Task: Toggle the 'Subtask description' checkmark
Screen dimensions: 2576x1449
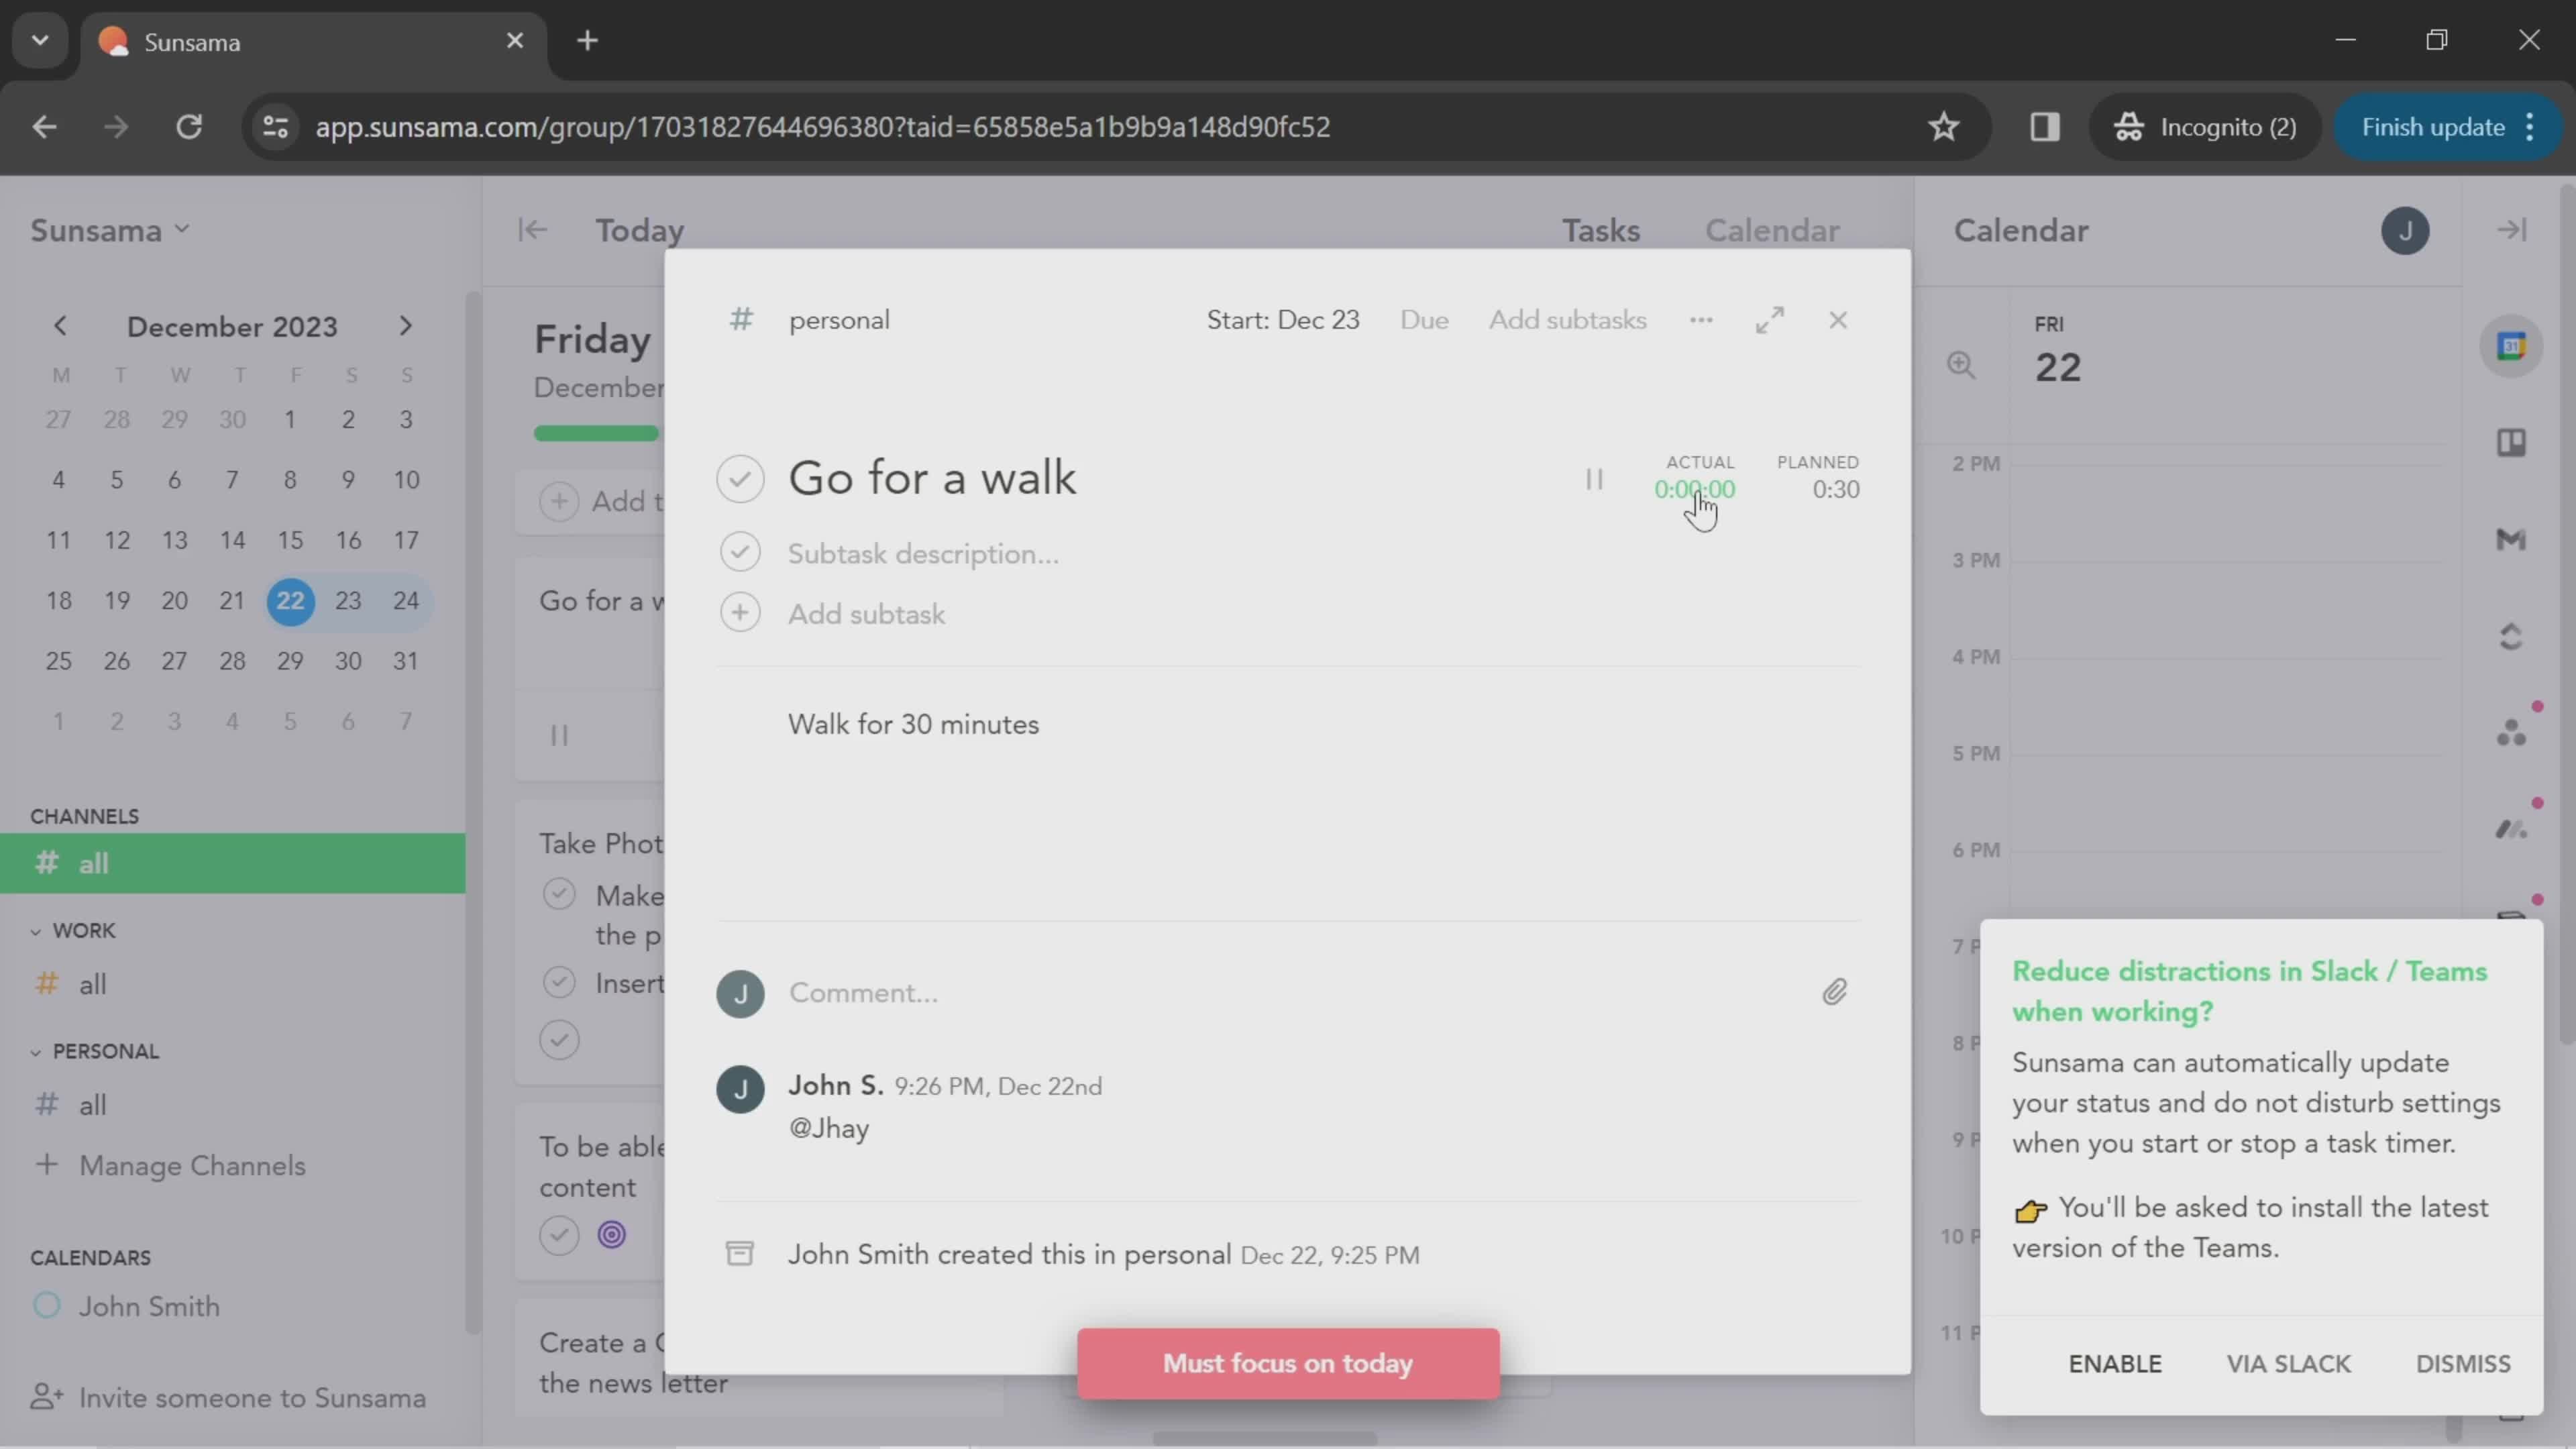Action: (741, 552)
